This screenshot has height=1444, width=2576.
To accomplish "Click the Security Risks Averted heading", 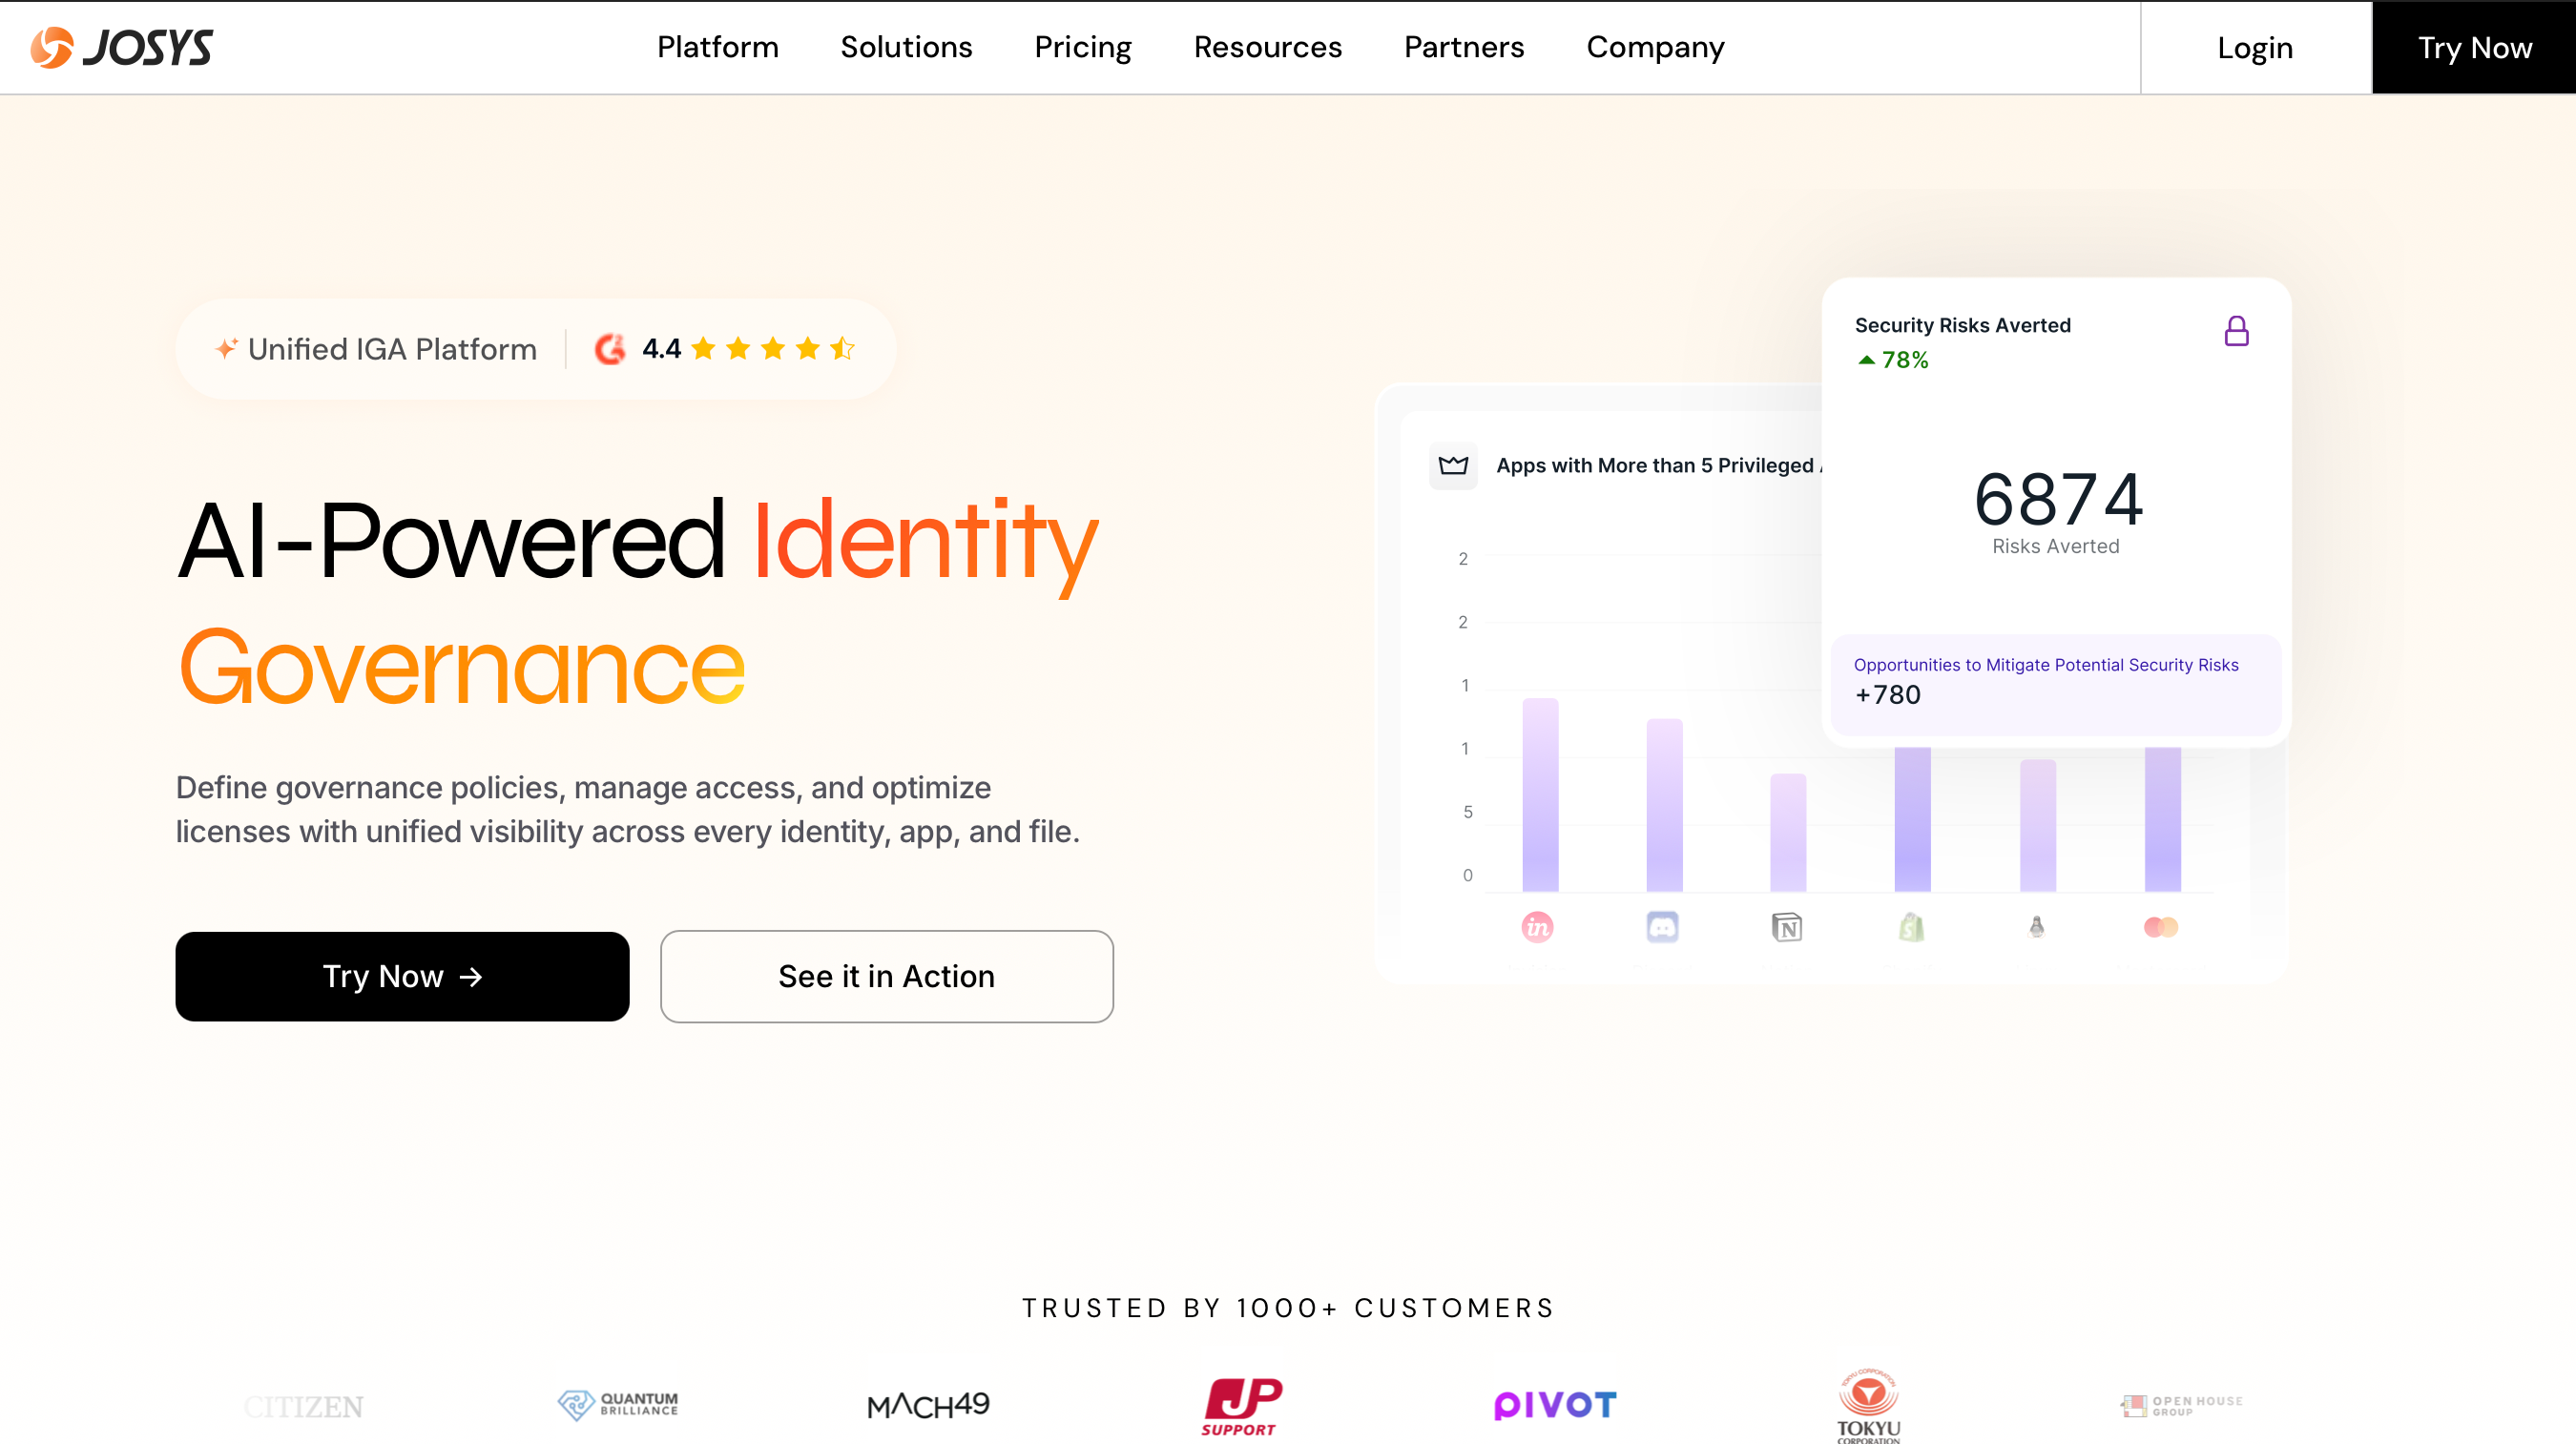I will [x=1962, y=325].
